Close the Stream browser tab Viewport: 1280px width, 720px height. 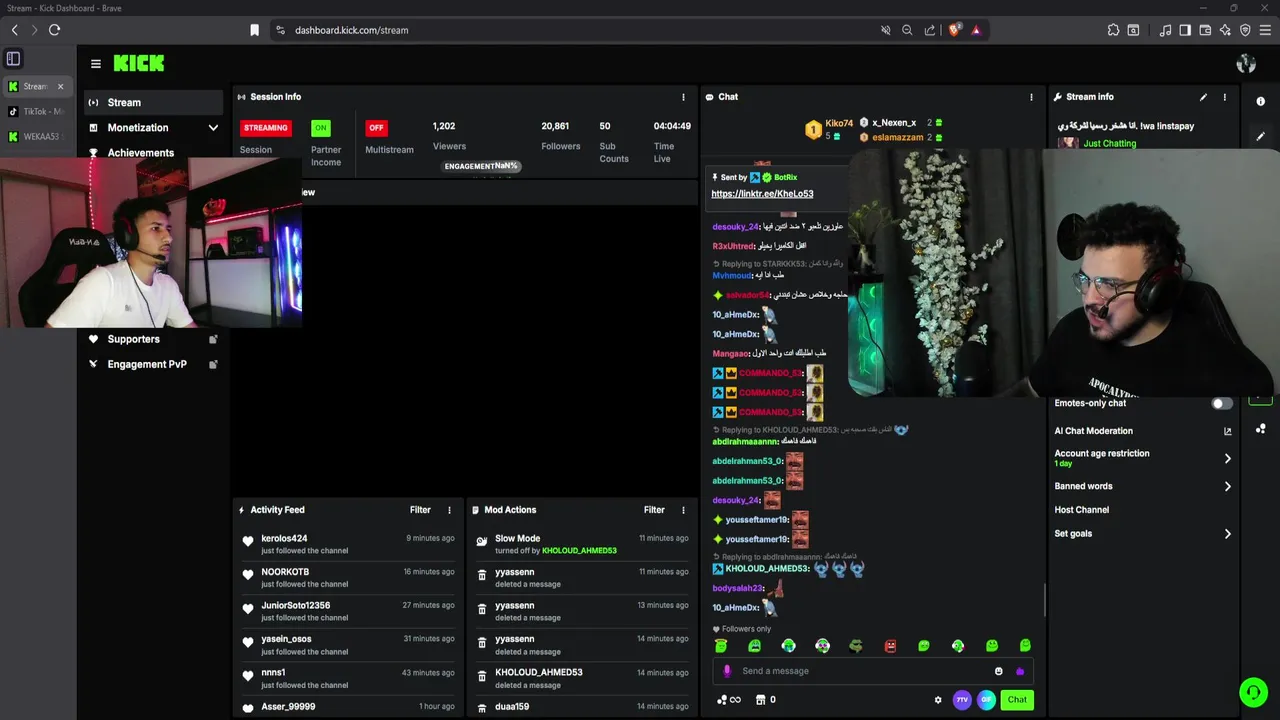pyautogui.click(x=60, y=86)
